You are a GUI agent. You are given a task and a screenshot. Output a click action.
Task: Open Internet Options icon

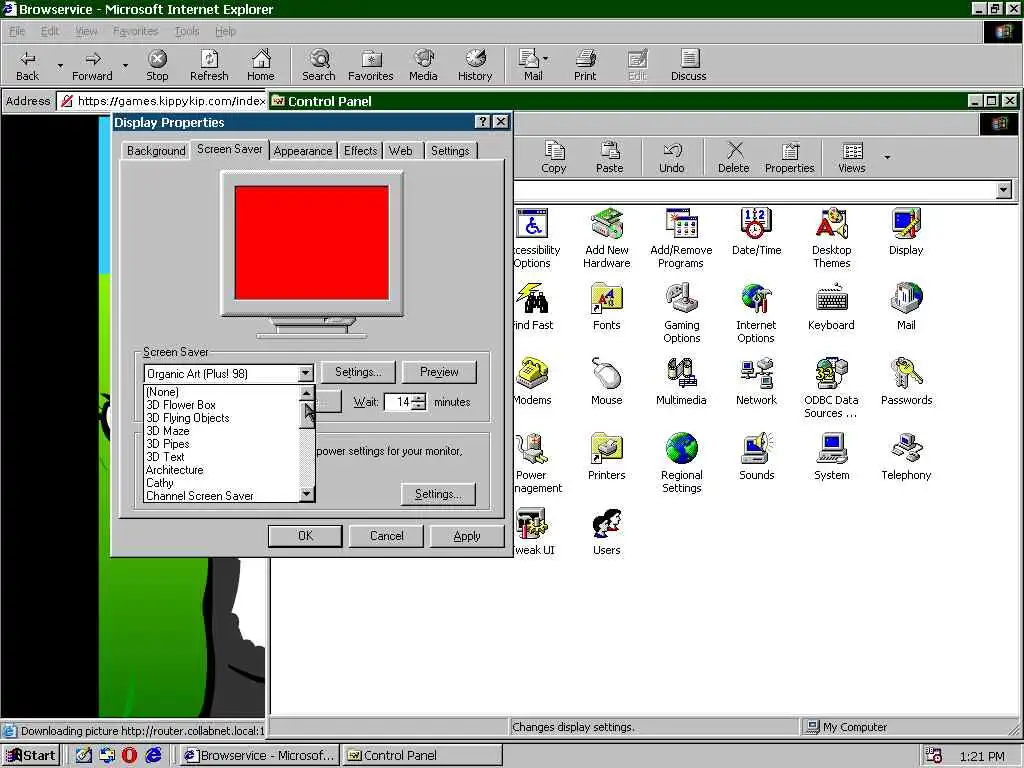pos(756,313)
